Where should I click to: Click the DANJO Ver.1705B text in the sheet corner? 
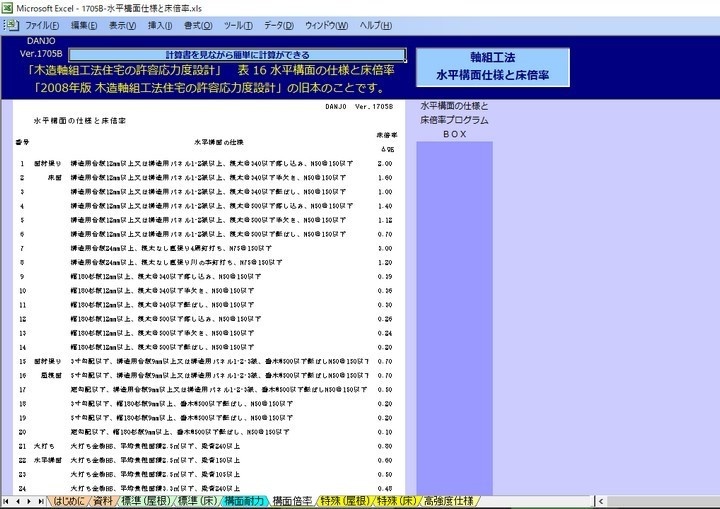(x=359, y=107)
